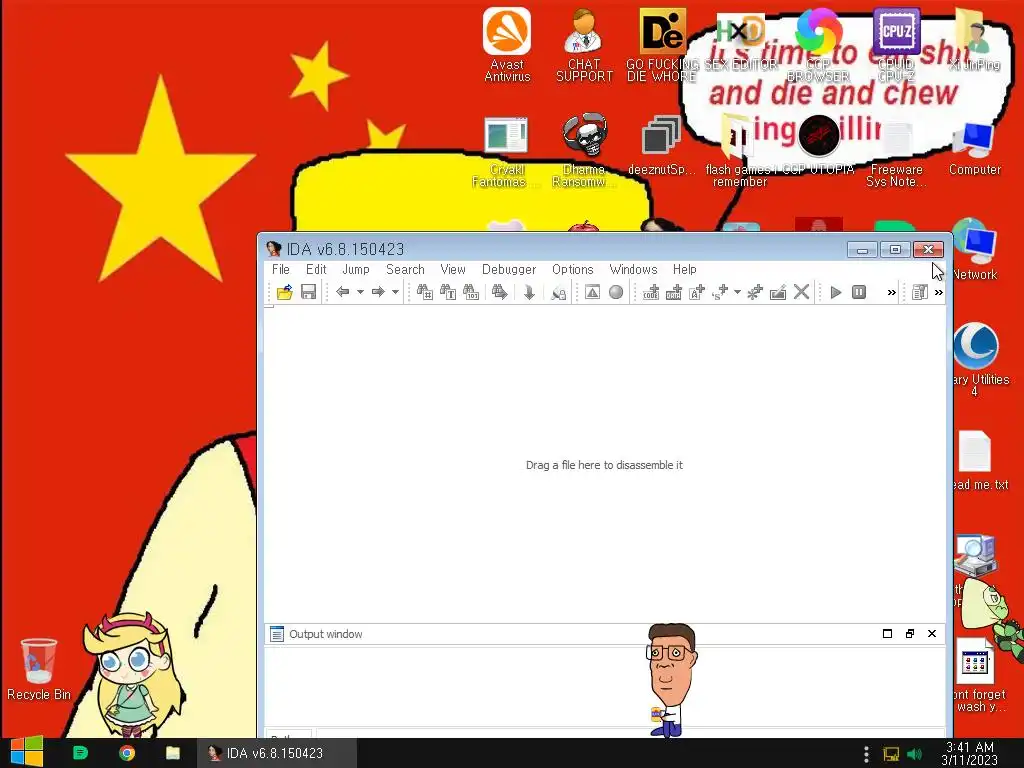Select the deeznutSp... desktop icon
The height and width of the screenshot is (768, 1024).
tap(661, 145)
